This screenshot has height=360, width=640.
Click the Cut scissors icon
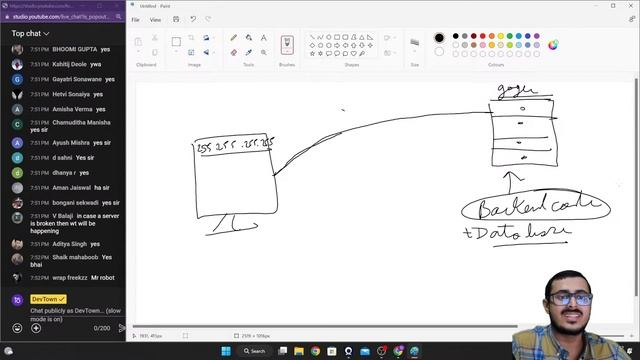155,38
